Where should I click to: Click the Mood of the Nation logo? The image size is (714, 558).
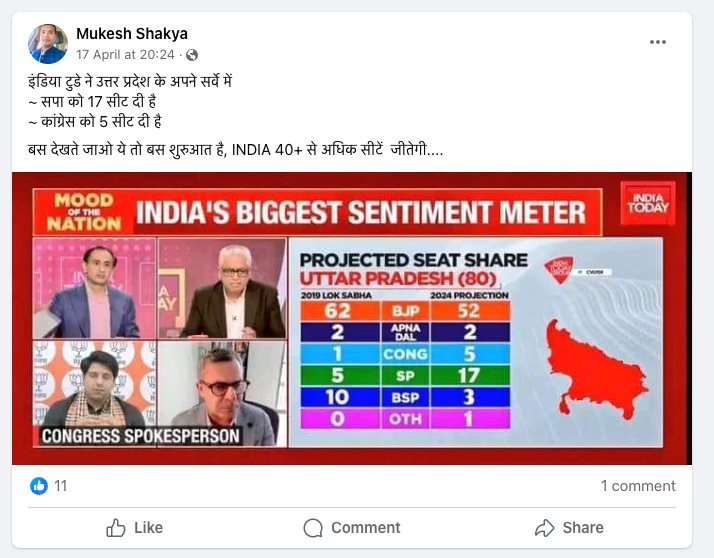[x=83, y=210]
